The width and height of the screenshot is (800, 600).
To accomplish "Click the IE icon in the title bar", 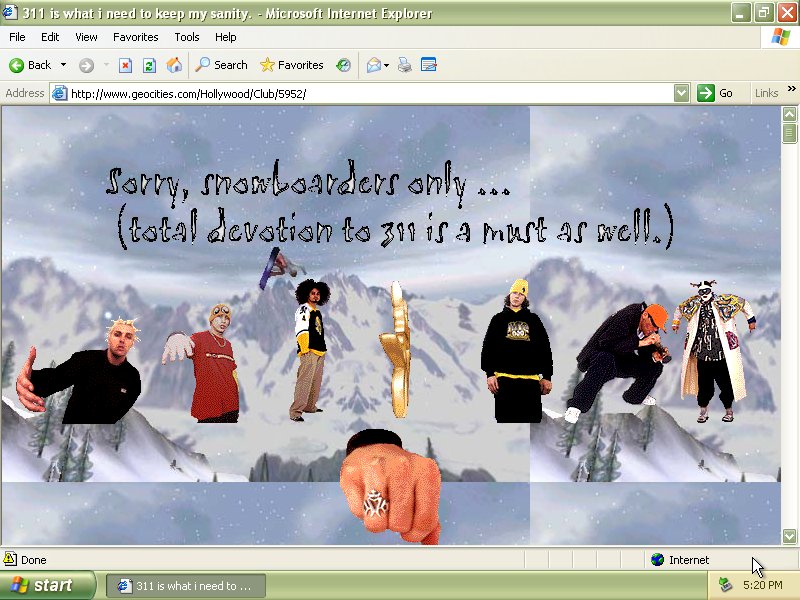I will pyautogui.click(x=10, y=12).
